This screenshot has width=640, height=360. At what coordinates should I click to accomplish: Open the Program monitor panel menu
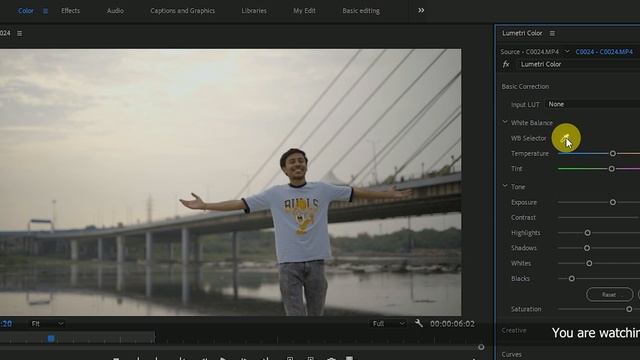20,33
